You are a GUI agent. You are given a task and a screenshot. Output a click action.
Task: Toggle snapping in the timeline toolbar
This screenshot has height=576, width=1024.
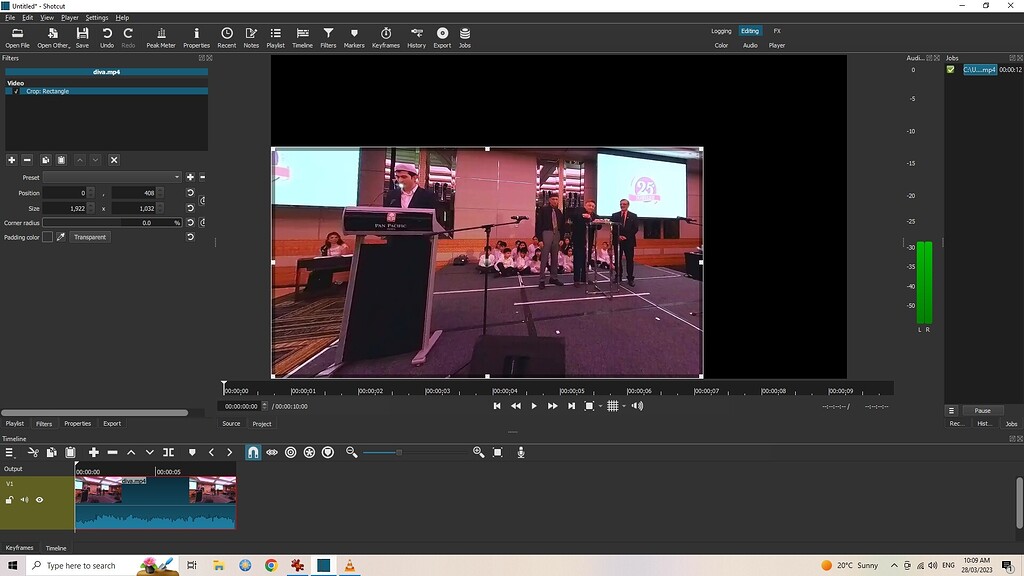click(252, 452)
